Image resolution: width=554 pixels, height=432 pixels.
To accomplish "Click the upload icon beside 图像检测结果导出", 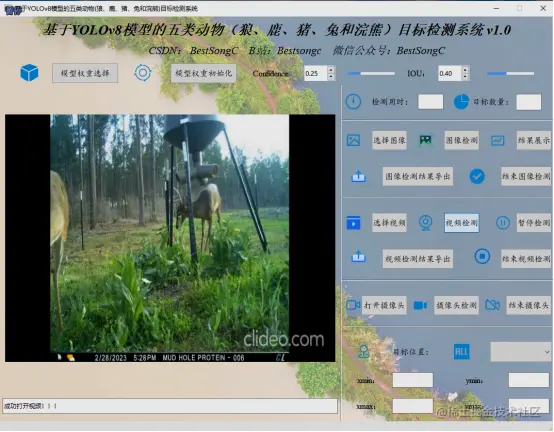I will click(x=358, y=176).
